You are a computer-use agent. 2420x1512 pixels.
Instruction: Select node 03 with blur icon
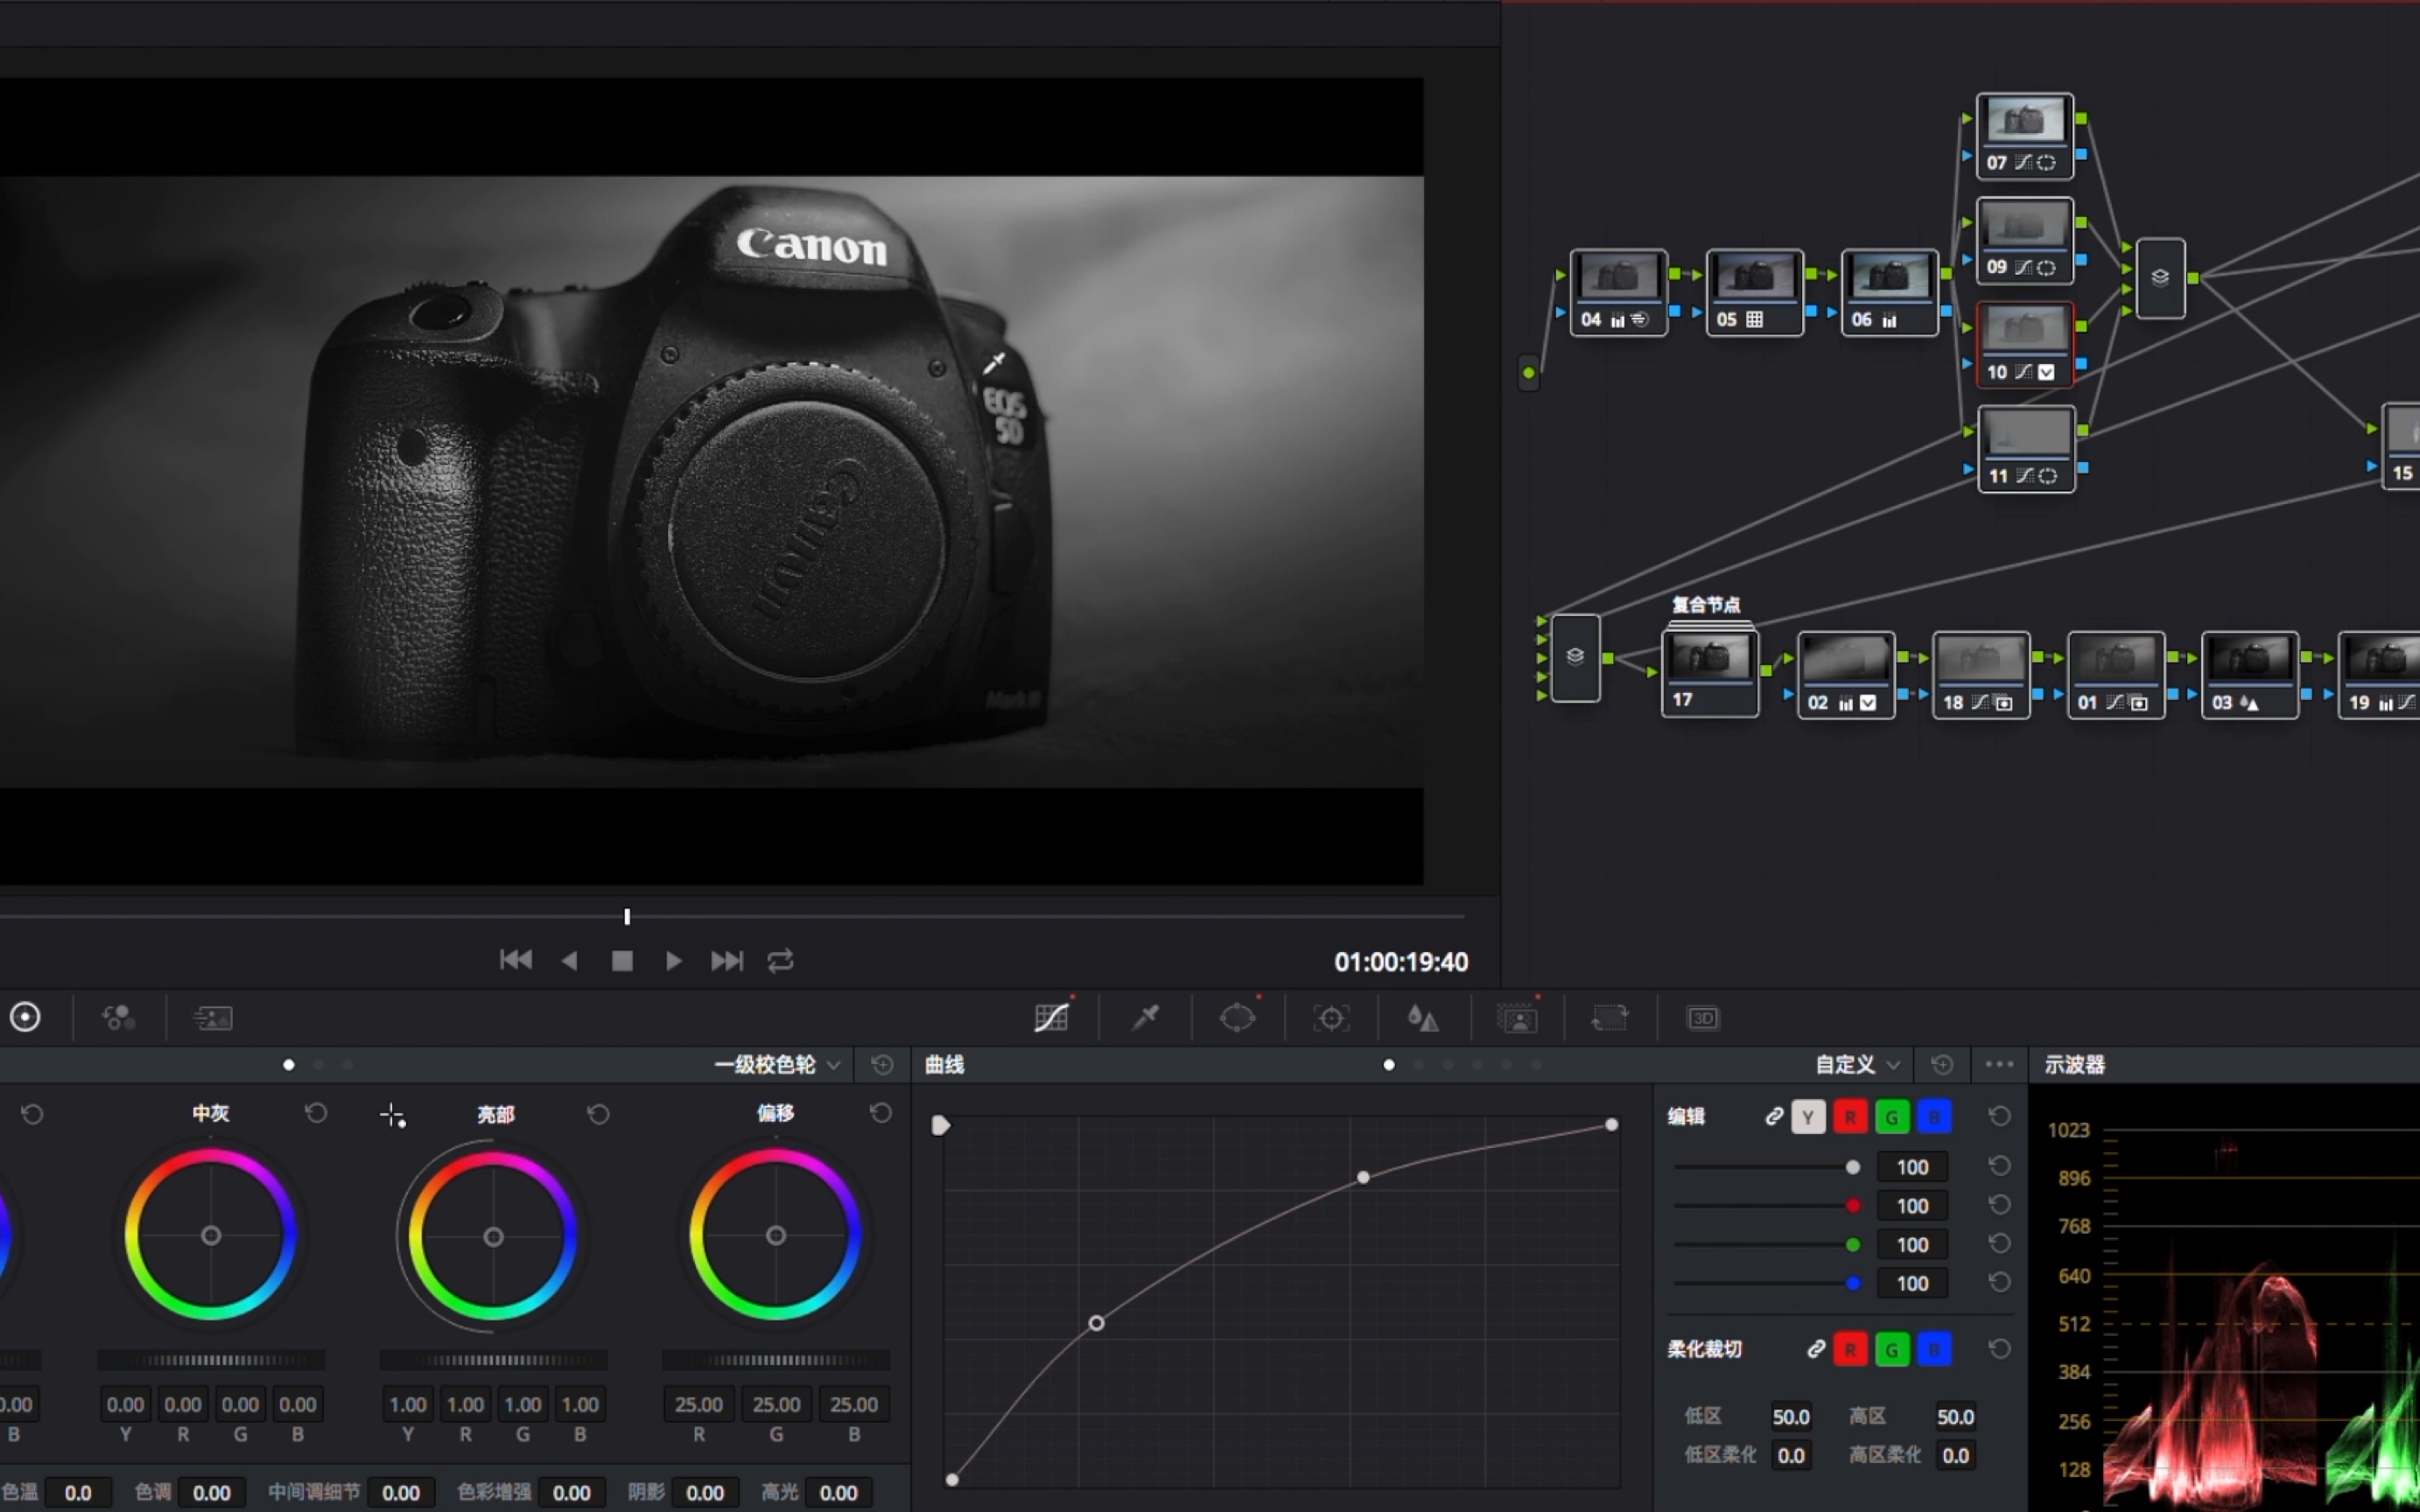tap(2249, 675)
